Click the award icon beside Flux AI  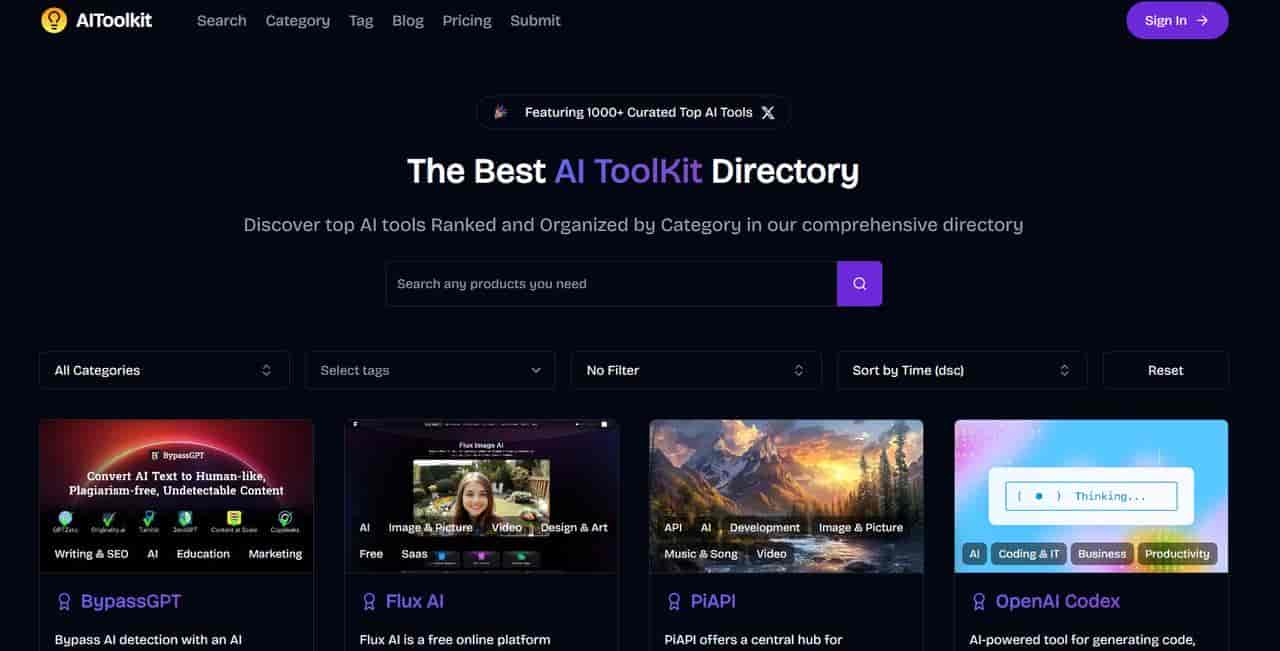369,602
